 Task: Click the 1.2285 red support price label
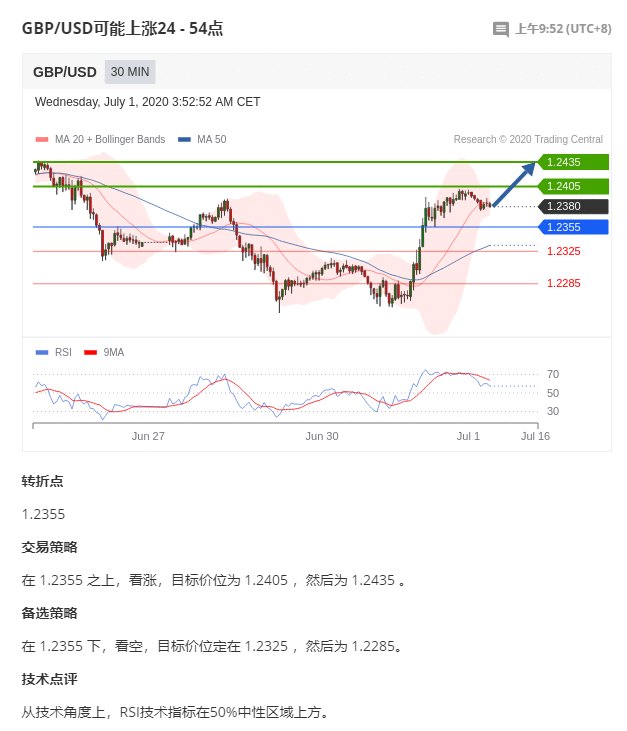[564, 283]
